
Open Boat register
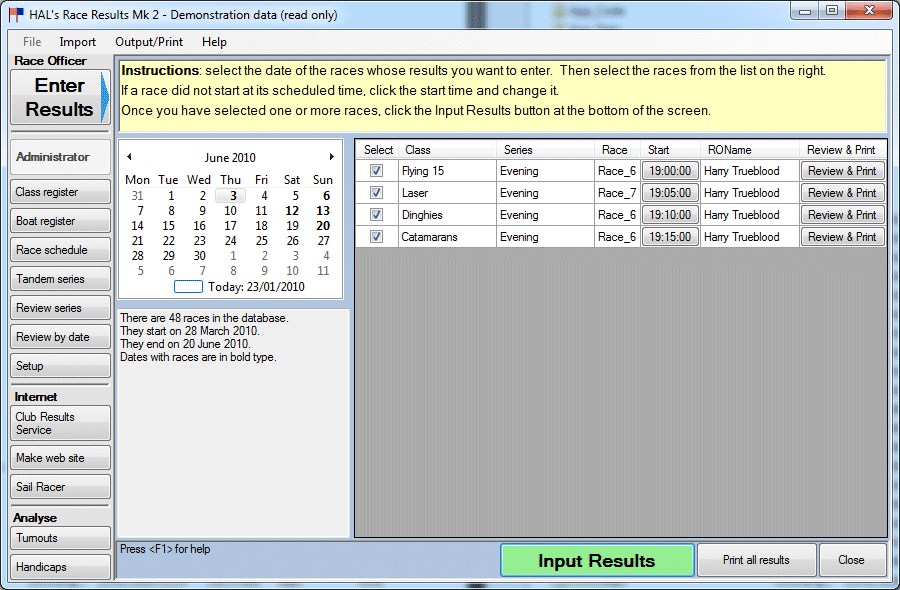[60, 221]
